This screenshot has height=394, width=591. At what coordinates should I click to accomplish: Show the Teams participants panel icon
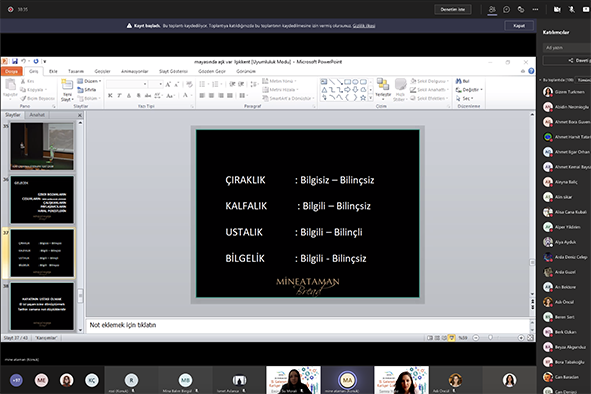click(x=492, y=9)
